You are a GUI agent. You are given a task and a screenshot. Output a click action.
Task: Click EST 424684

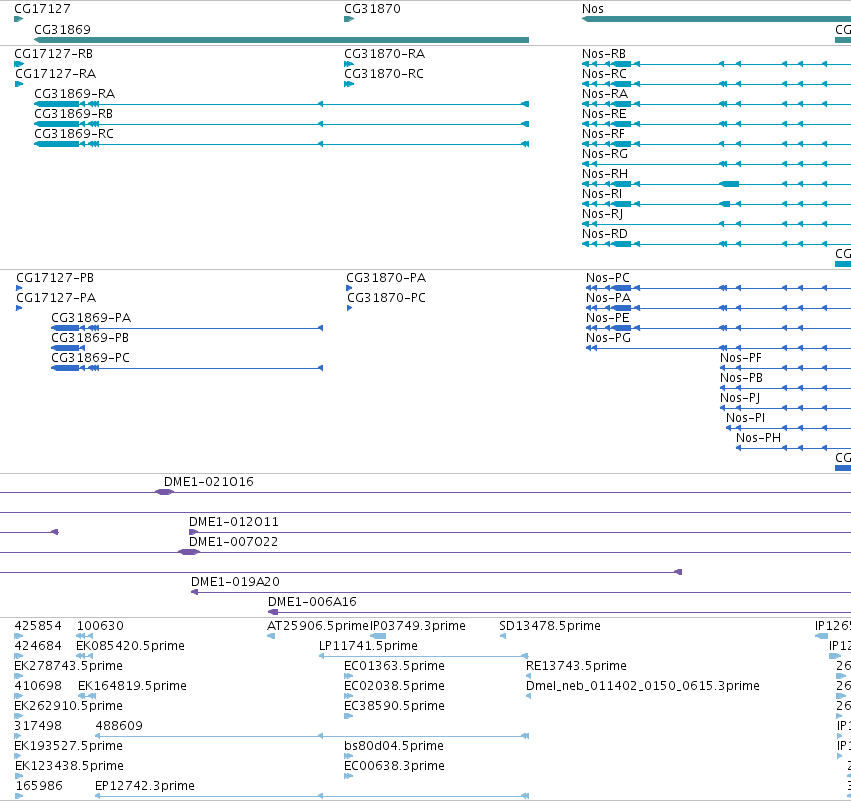pyautogui.click(x=38, y=646)
